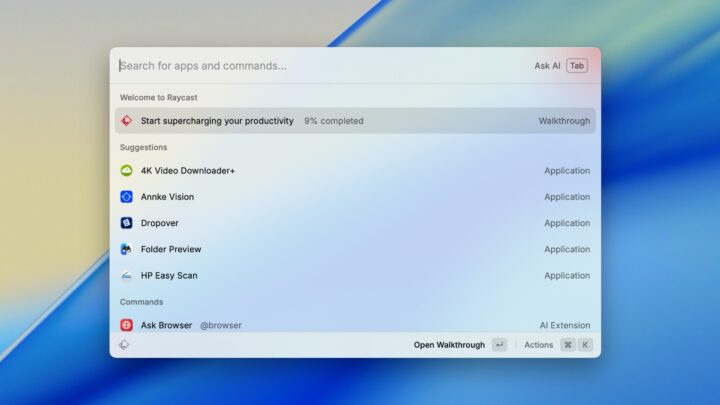Screen dimensions: 720x405
Task: Click the Folder Preview app icon
Action: [126, 249]
